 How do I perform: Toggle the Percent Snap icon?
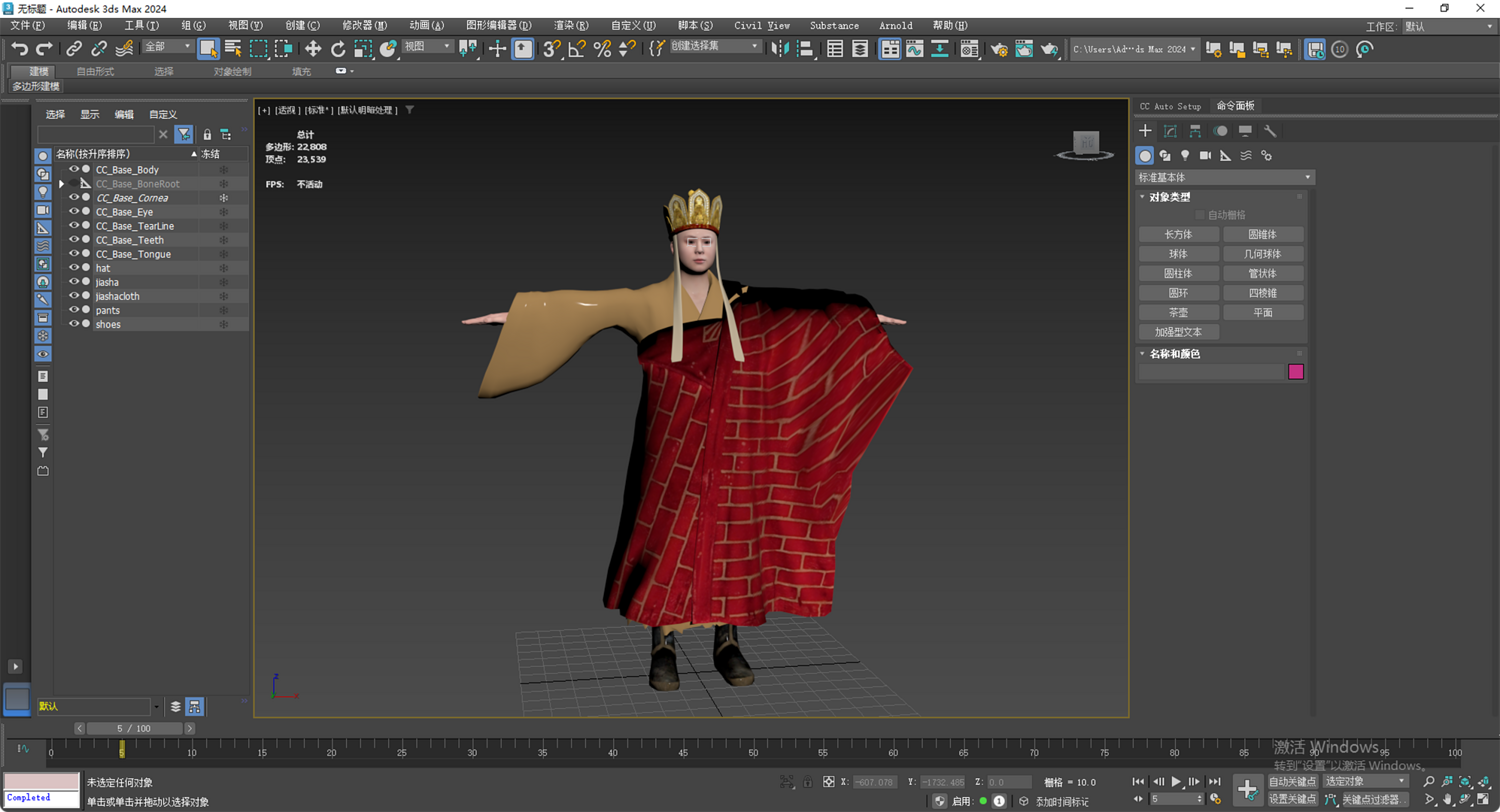602,48
